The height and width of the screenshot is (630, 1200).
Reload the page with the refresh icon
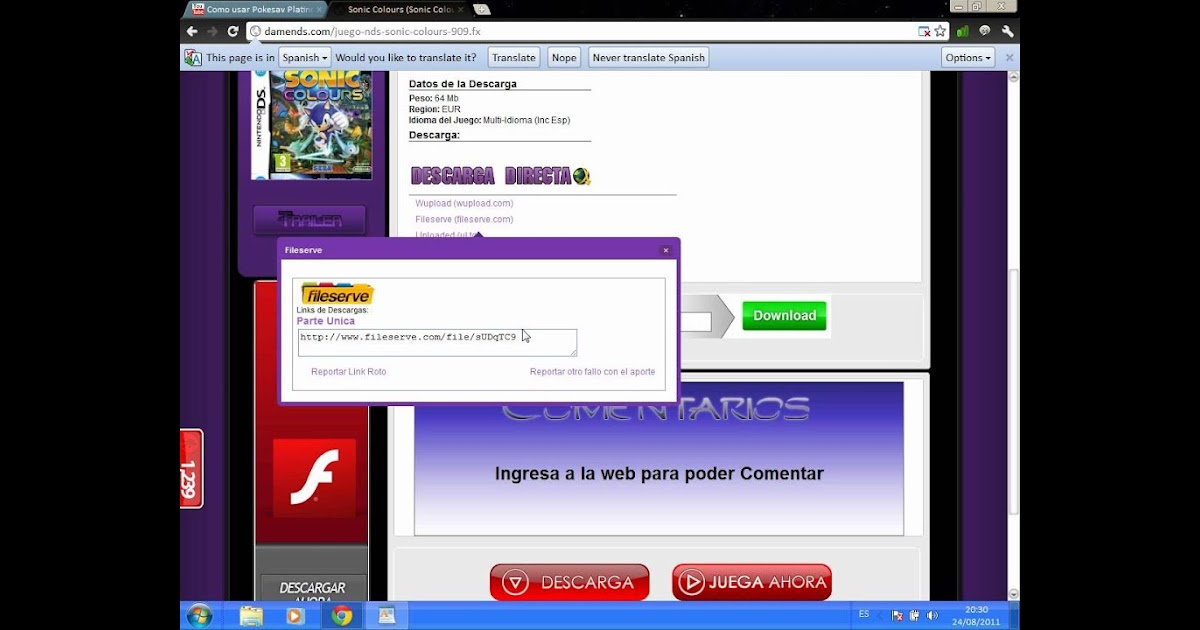[x=233, y=31]
